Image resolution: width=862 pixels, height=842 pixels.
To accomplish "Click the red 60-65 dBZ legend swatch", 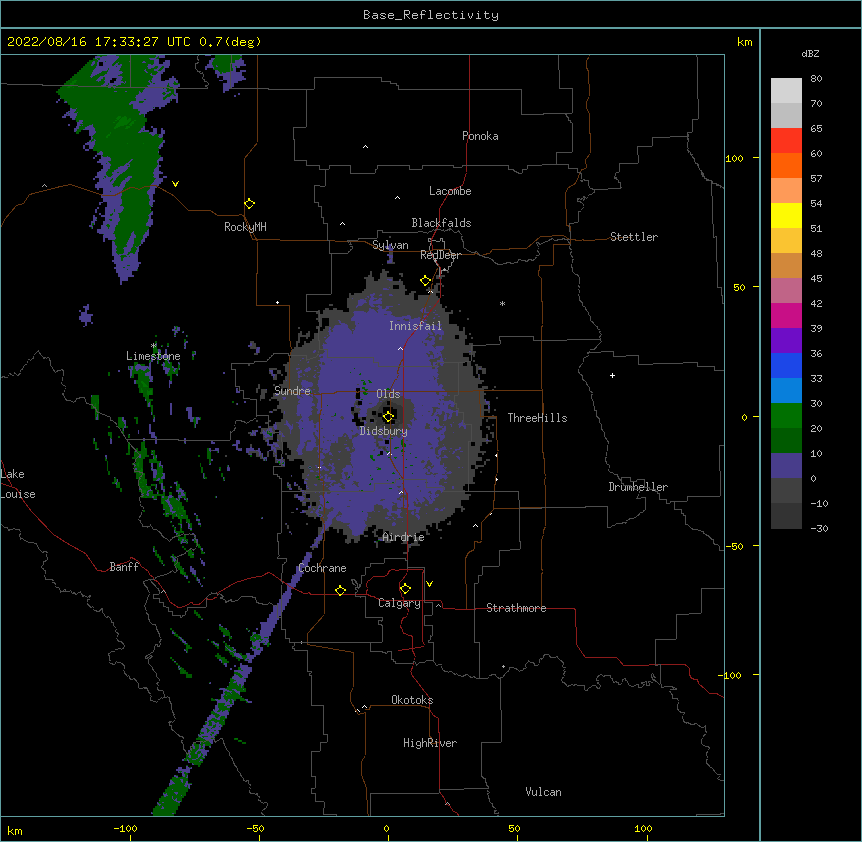I will (x=786, y=140).
